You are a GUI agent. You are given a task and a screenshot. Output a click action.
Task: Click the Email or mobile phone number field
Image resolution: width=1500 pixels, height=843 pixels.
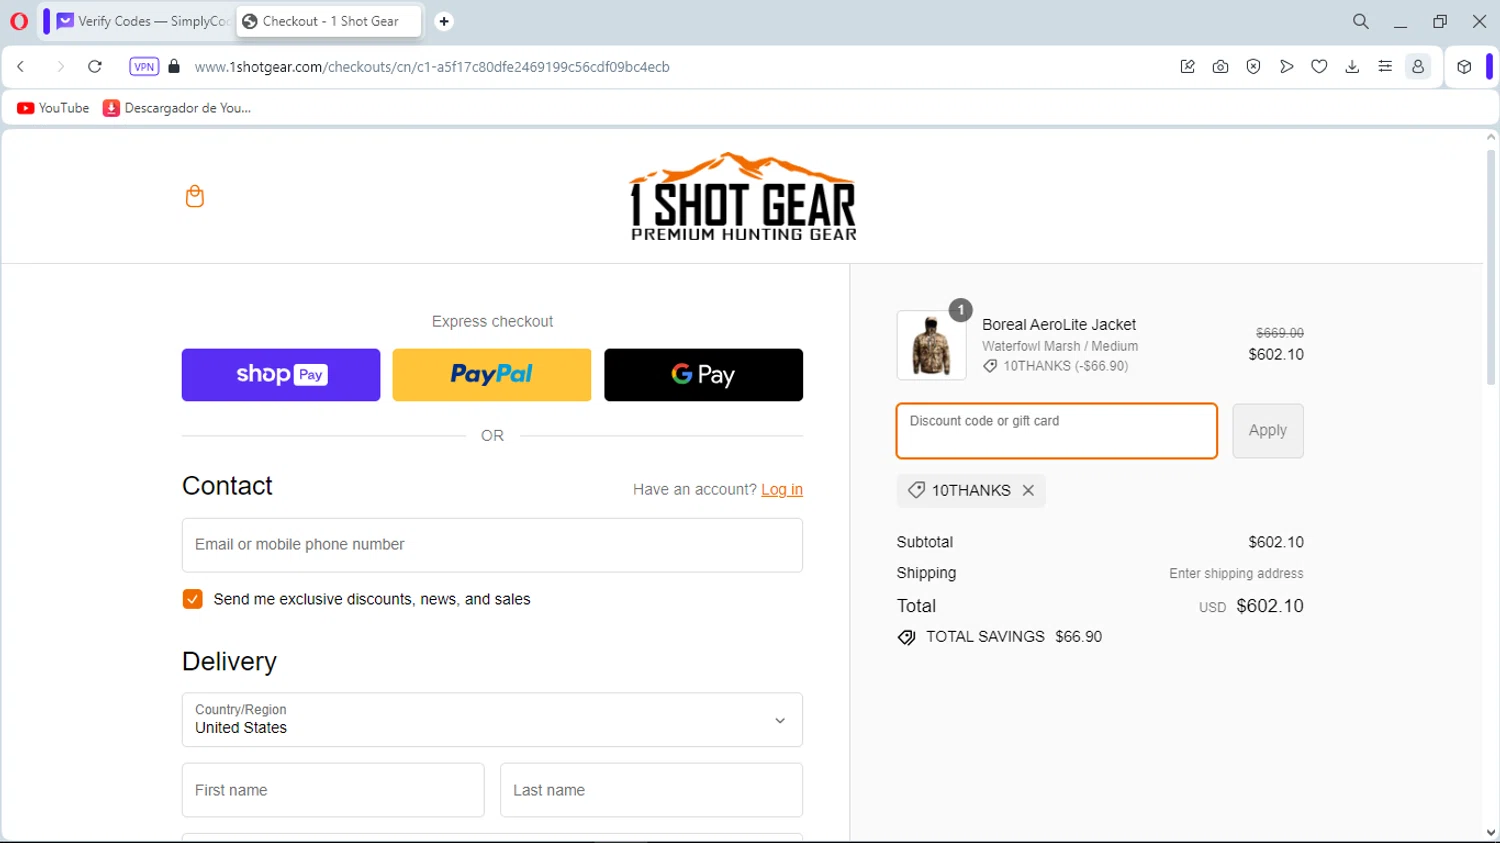pos(492,545)
